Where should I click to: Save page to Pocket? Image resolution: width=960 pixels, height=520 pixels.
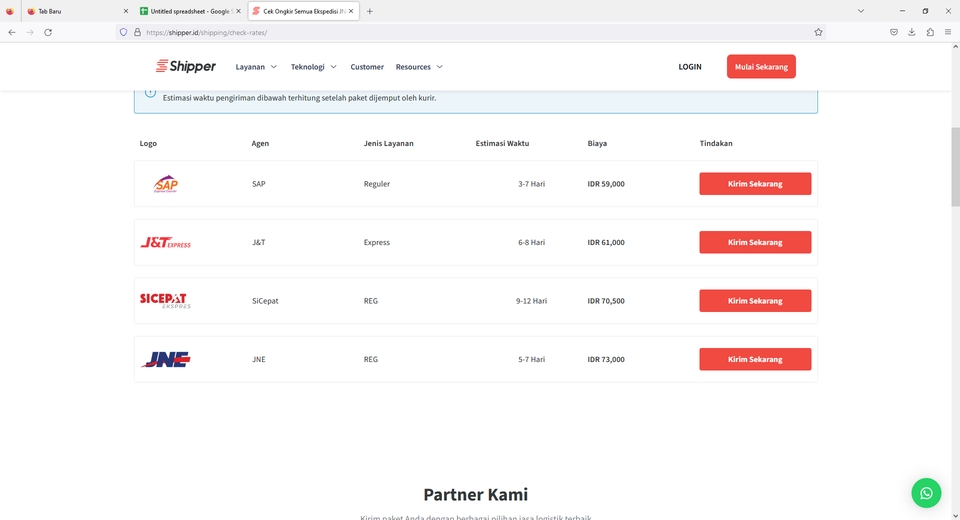coord(894,32)
